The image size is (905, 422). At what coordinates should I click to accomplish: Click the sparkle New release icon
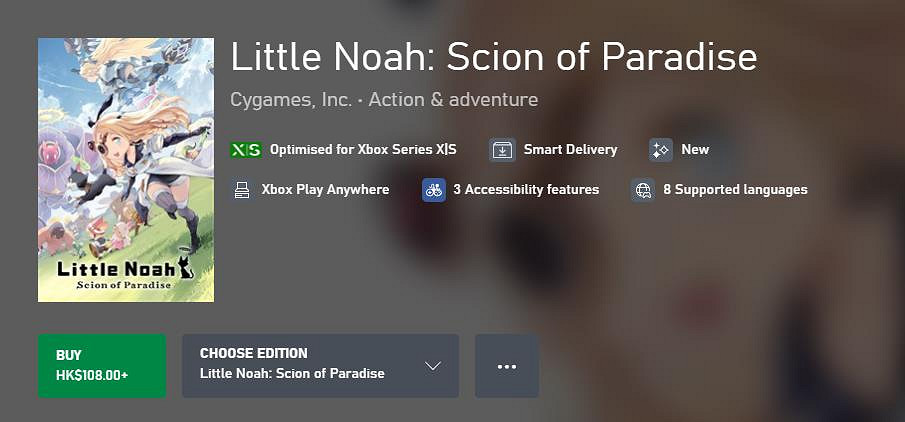(x=660, y=150)
